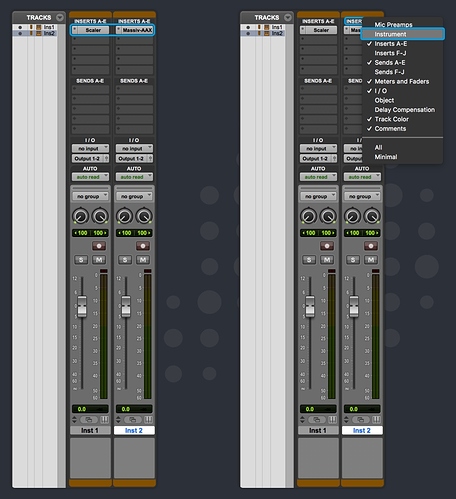This screenshot has width=456, height=499.
Task: Open left TRACKS list dropdown arrow
Action: [60, 17]
